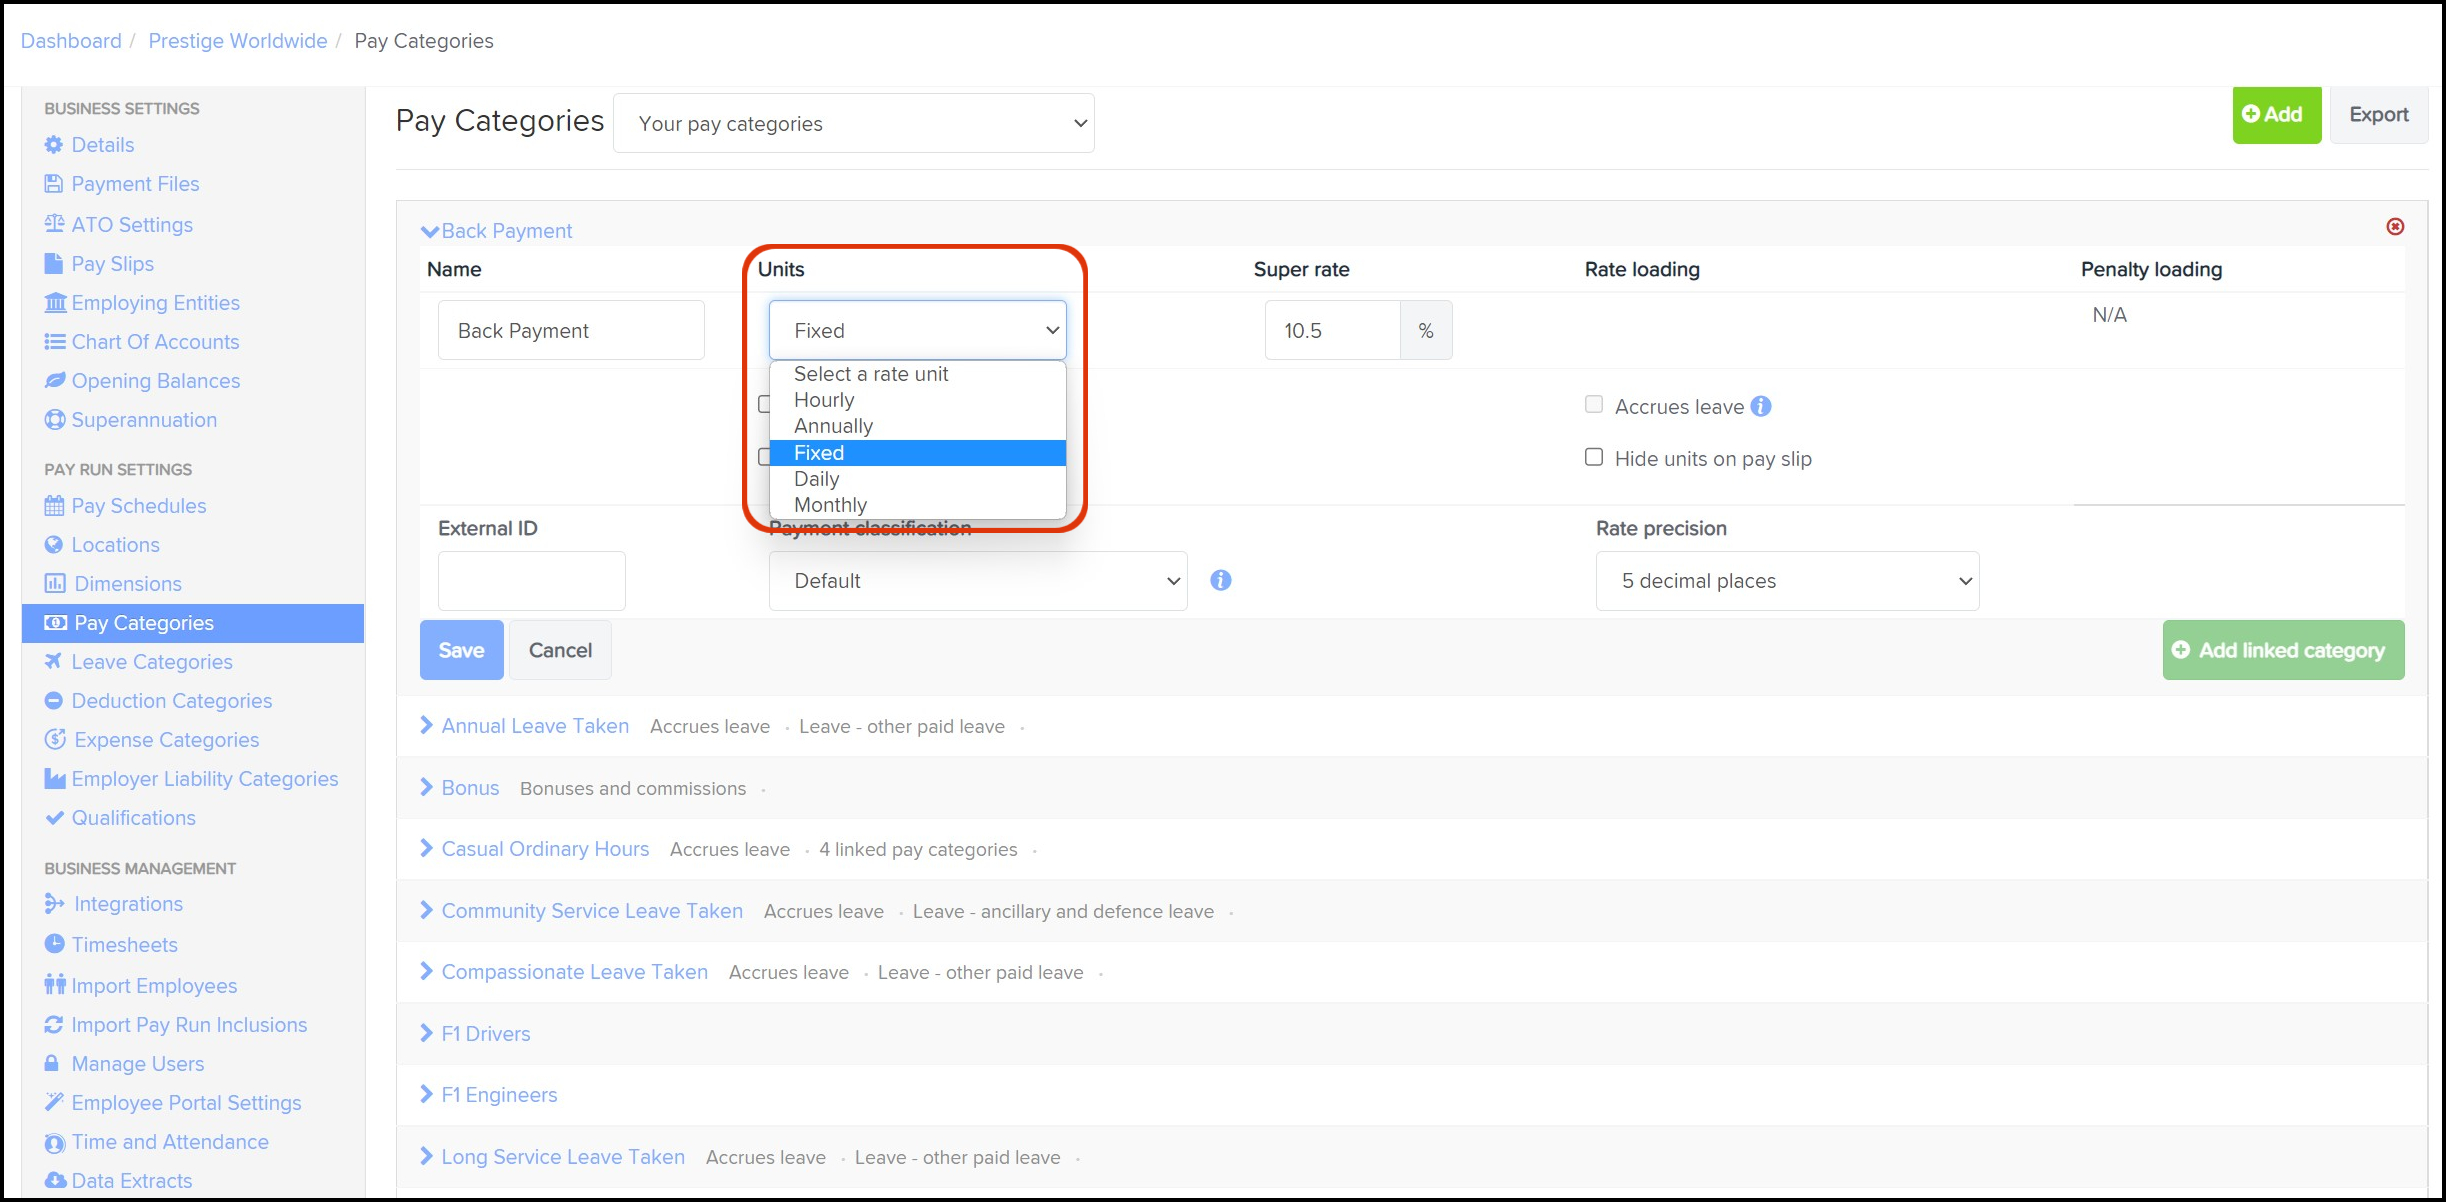The height and width of the screenshot is (1202, 2446).
Task: Click the red delete icon on Back Payment
Action: [x=2395, y=227]
